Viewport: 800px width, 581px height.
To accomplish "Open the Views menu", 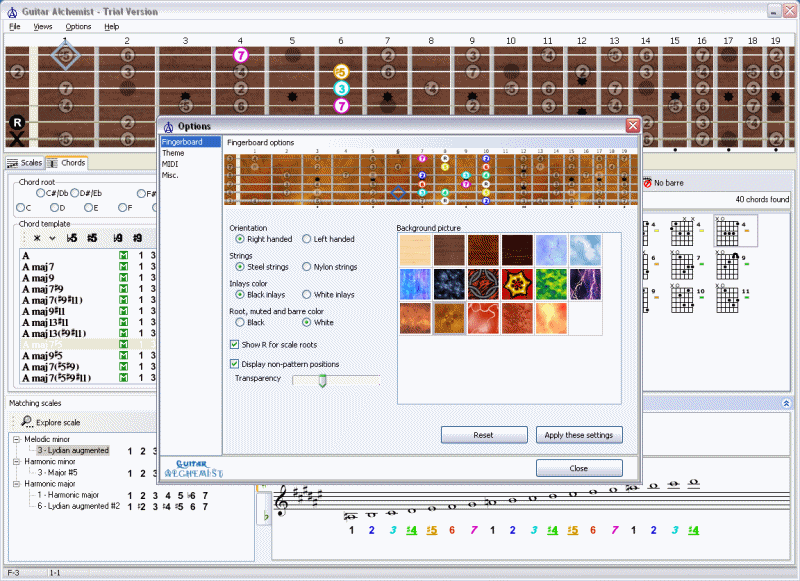I will point(43,26).
